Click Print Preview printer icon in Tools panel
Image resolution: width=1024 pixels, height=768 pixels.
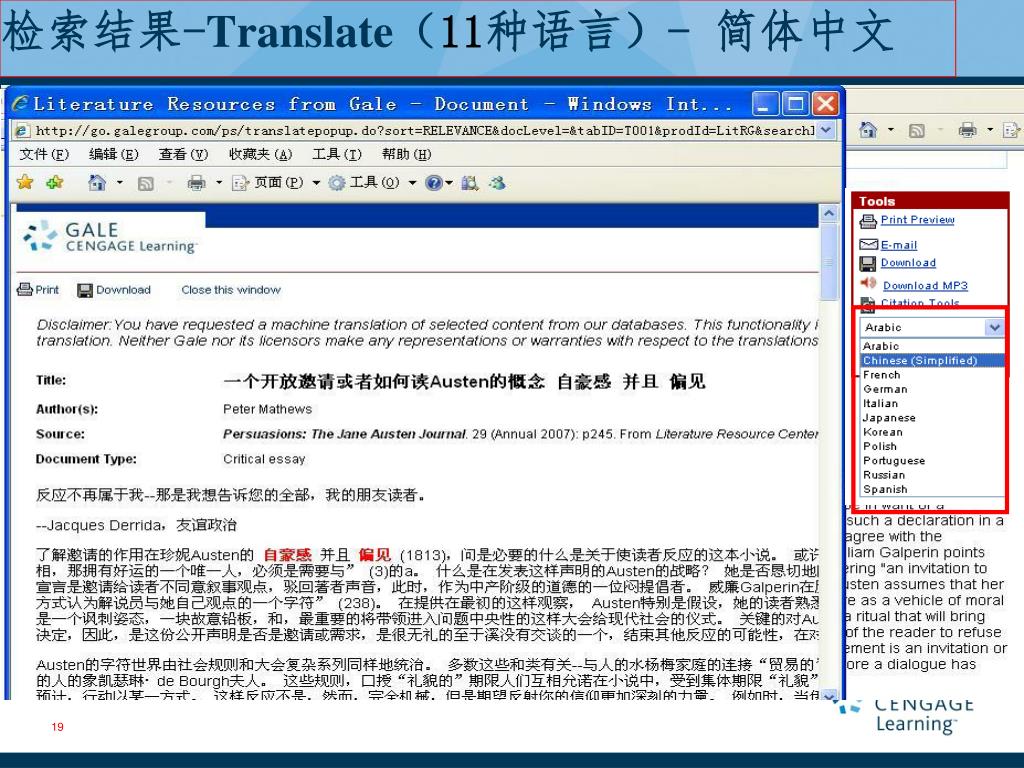coord(868,221)
